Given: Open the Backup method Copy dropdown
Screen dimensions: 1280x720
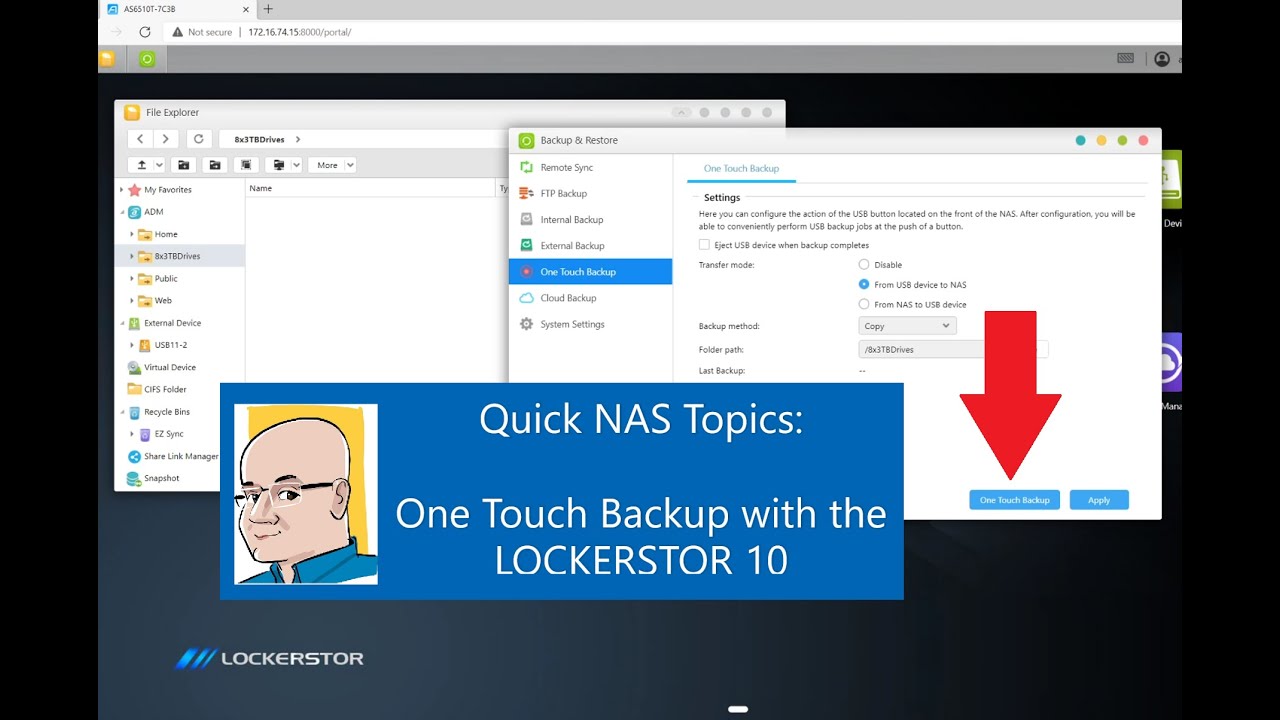Looking at the screenshot, I should [x=907, y=326].
